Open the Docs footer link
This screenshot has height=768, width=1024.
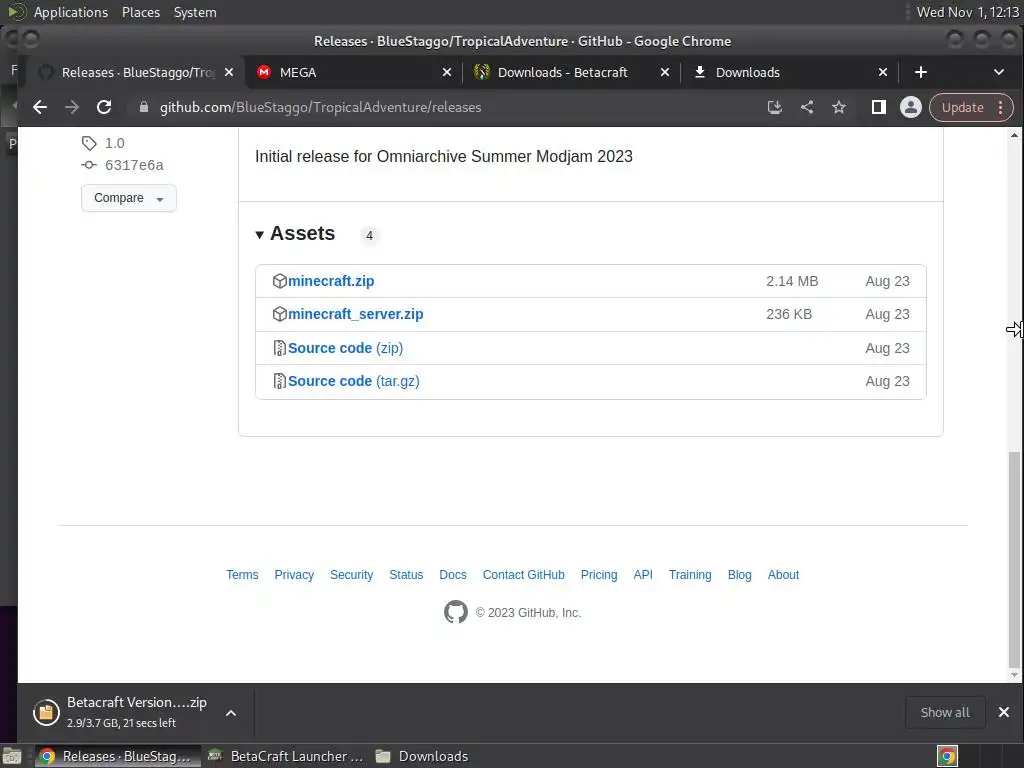click(453, 575)
